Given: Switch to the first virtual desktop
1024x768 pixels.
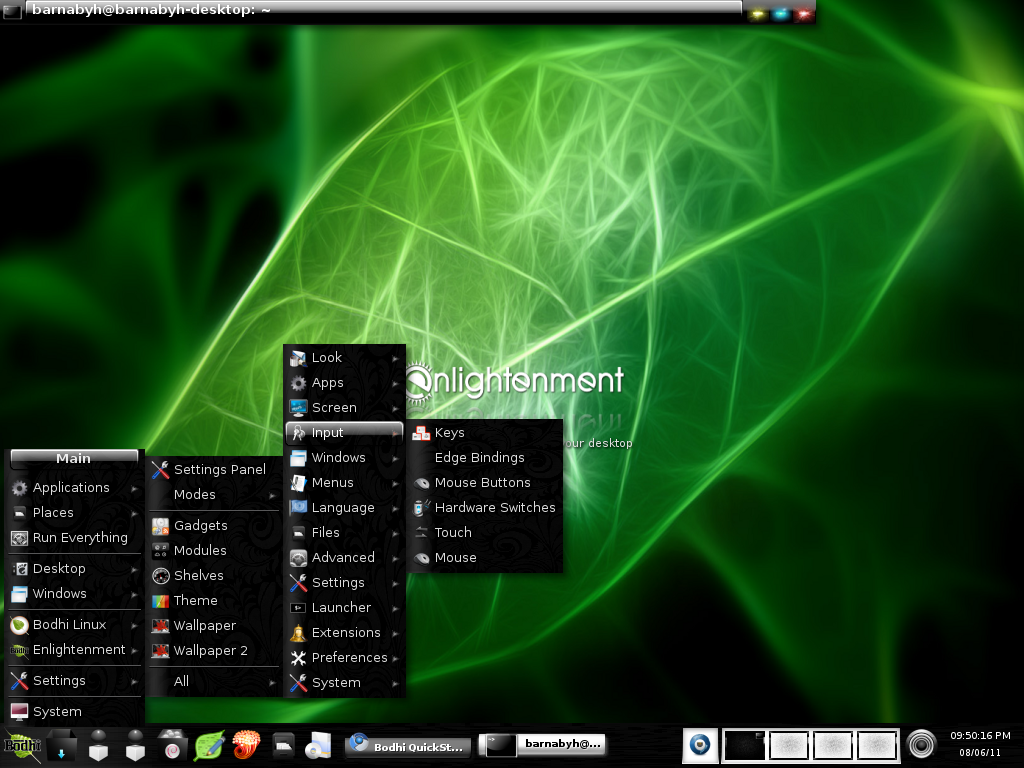Looking at the screenshot, I should click(x=744, y=745).
